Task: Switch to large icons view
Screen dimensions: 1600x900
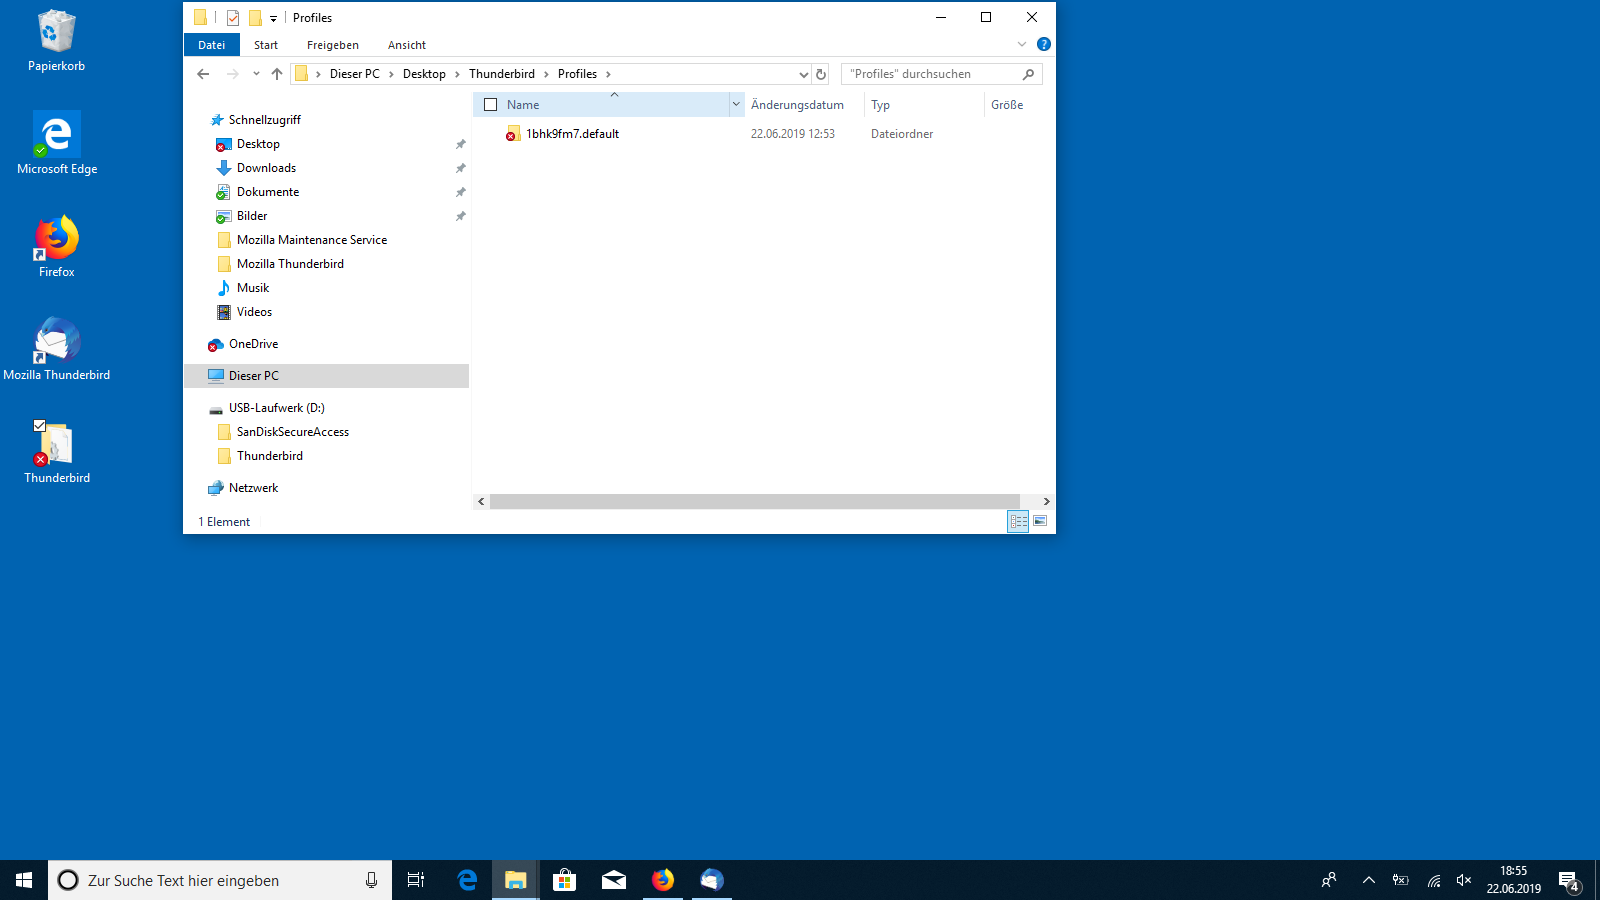Action: (1040, 521)
